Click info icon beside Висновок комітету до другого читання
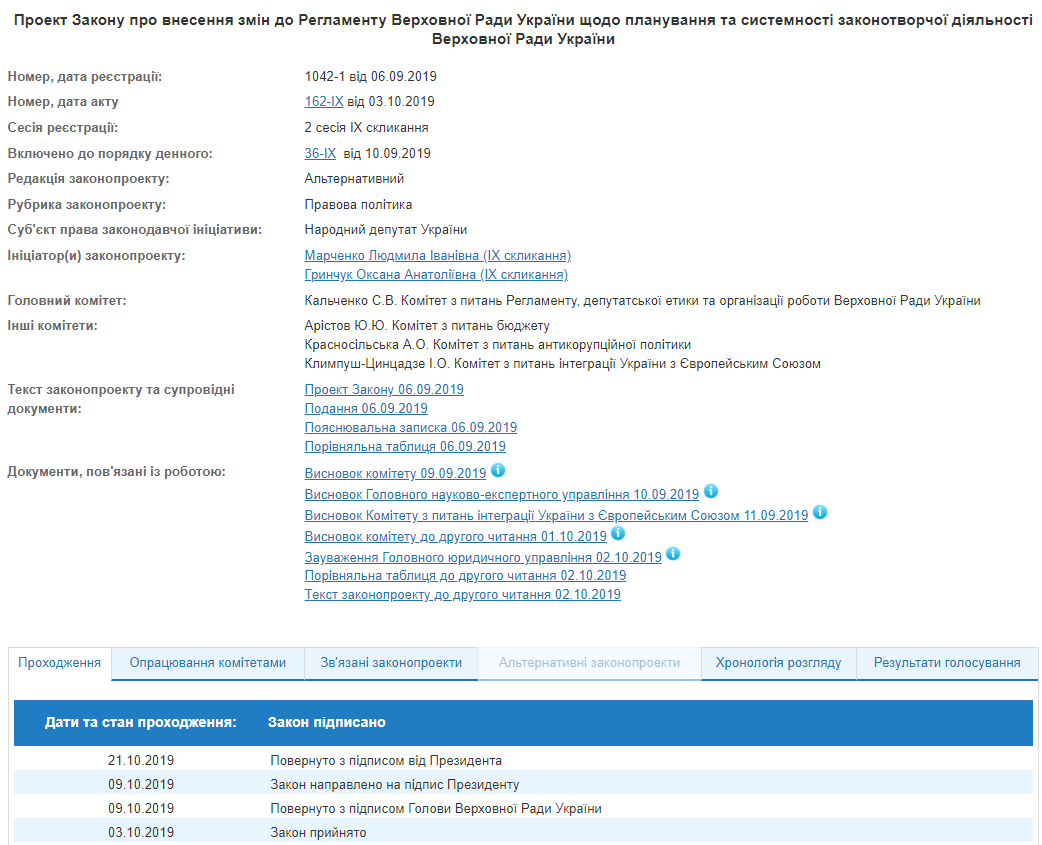This screenshot has height=845, width=1042. 619,533
